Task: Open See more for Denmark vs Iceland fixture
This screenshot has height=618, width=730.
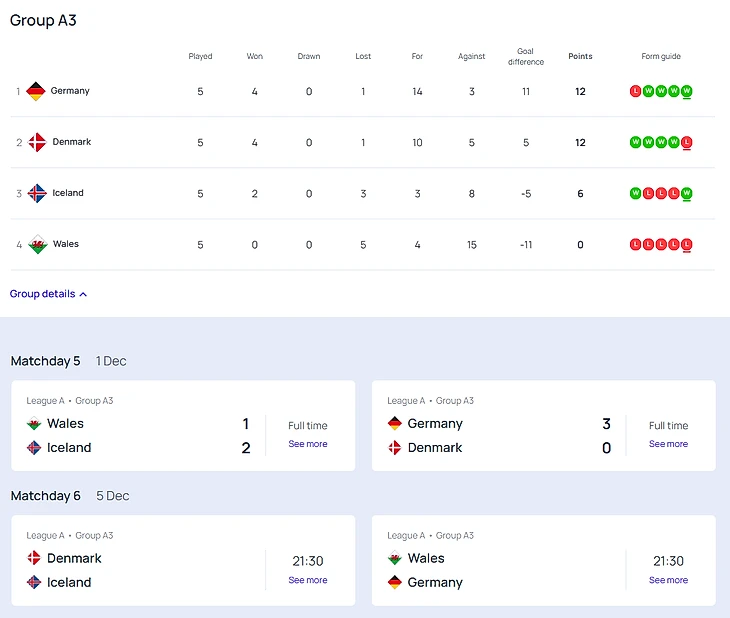Action: [x=307, y=580]
